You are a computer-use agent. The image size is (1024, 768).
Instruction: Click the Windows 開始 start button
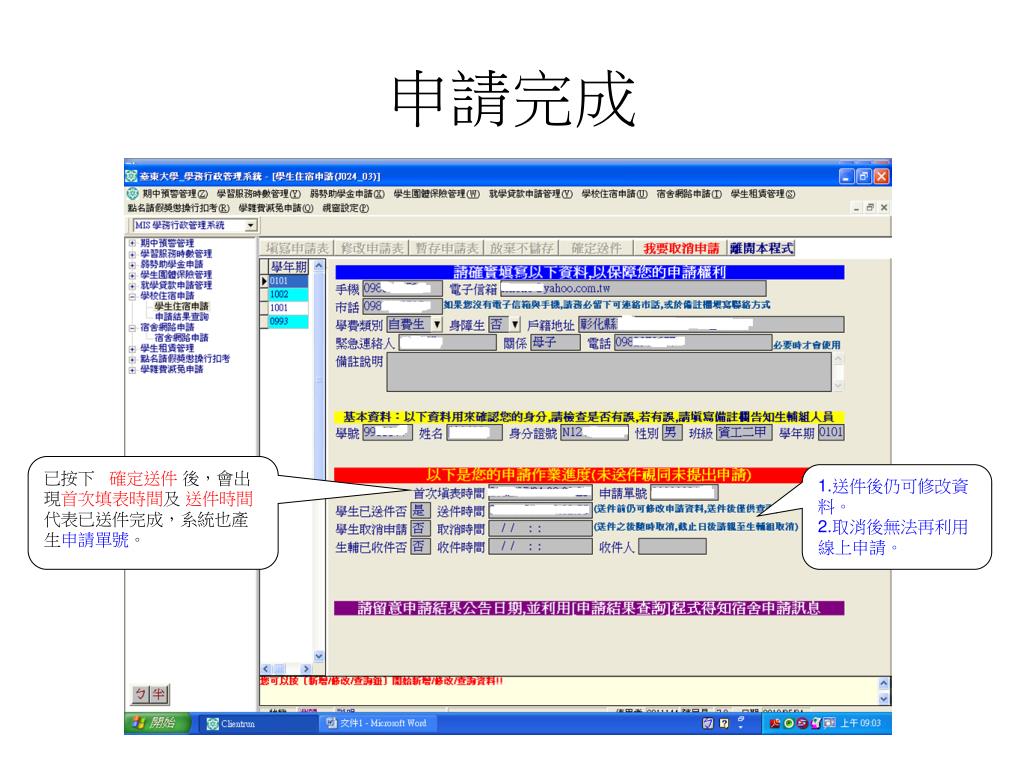pos(157,723)
